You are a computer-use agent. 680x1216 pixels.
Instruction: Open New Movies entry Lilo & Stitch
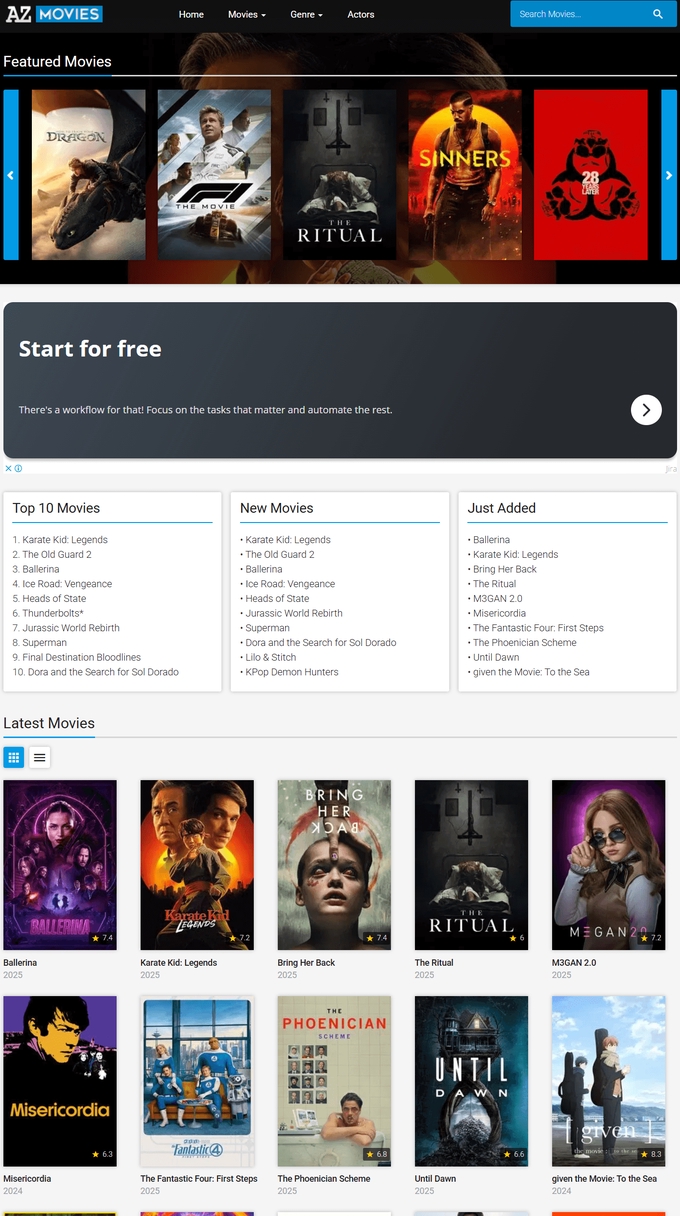tap(268, 657)
